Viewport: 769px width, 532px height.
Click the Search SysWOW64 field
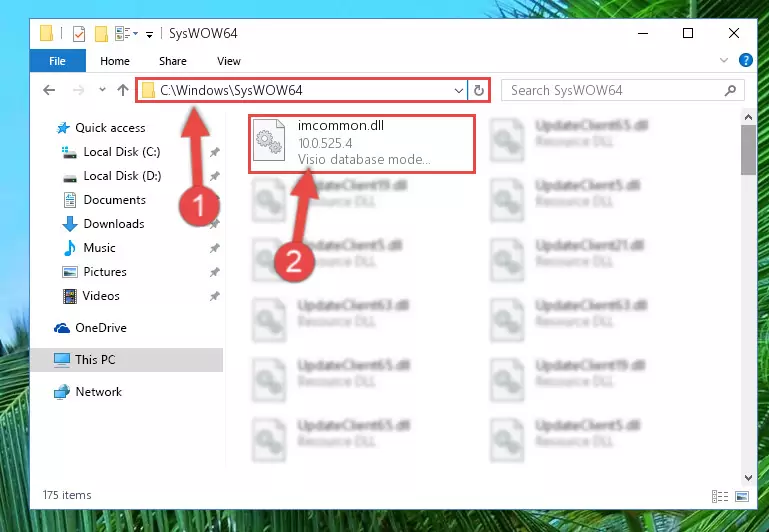pos(623,90)
